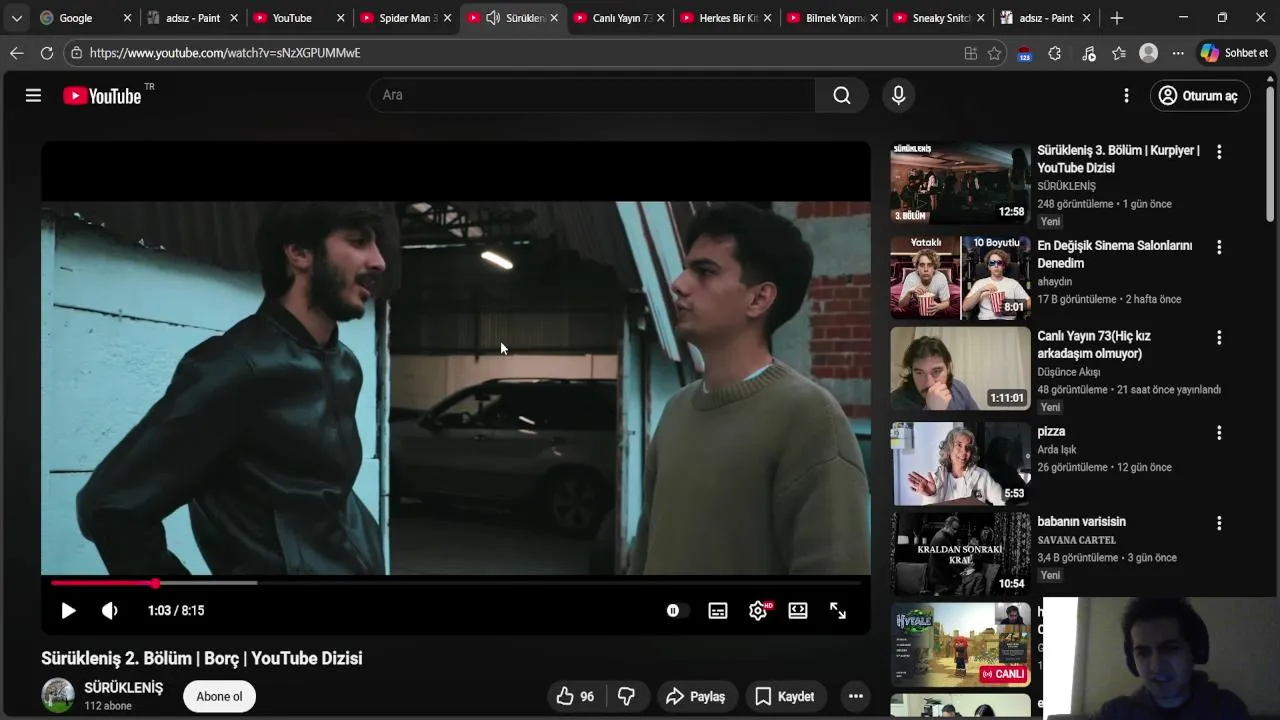Viewport: 1280px width, 720px height.
Task: Open the SÜRÜKLENİŞ channel name link
Action: click(124, 688)
